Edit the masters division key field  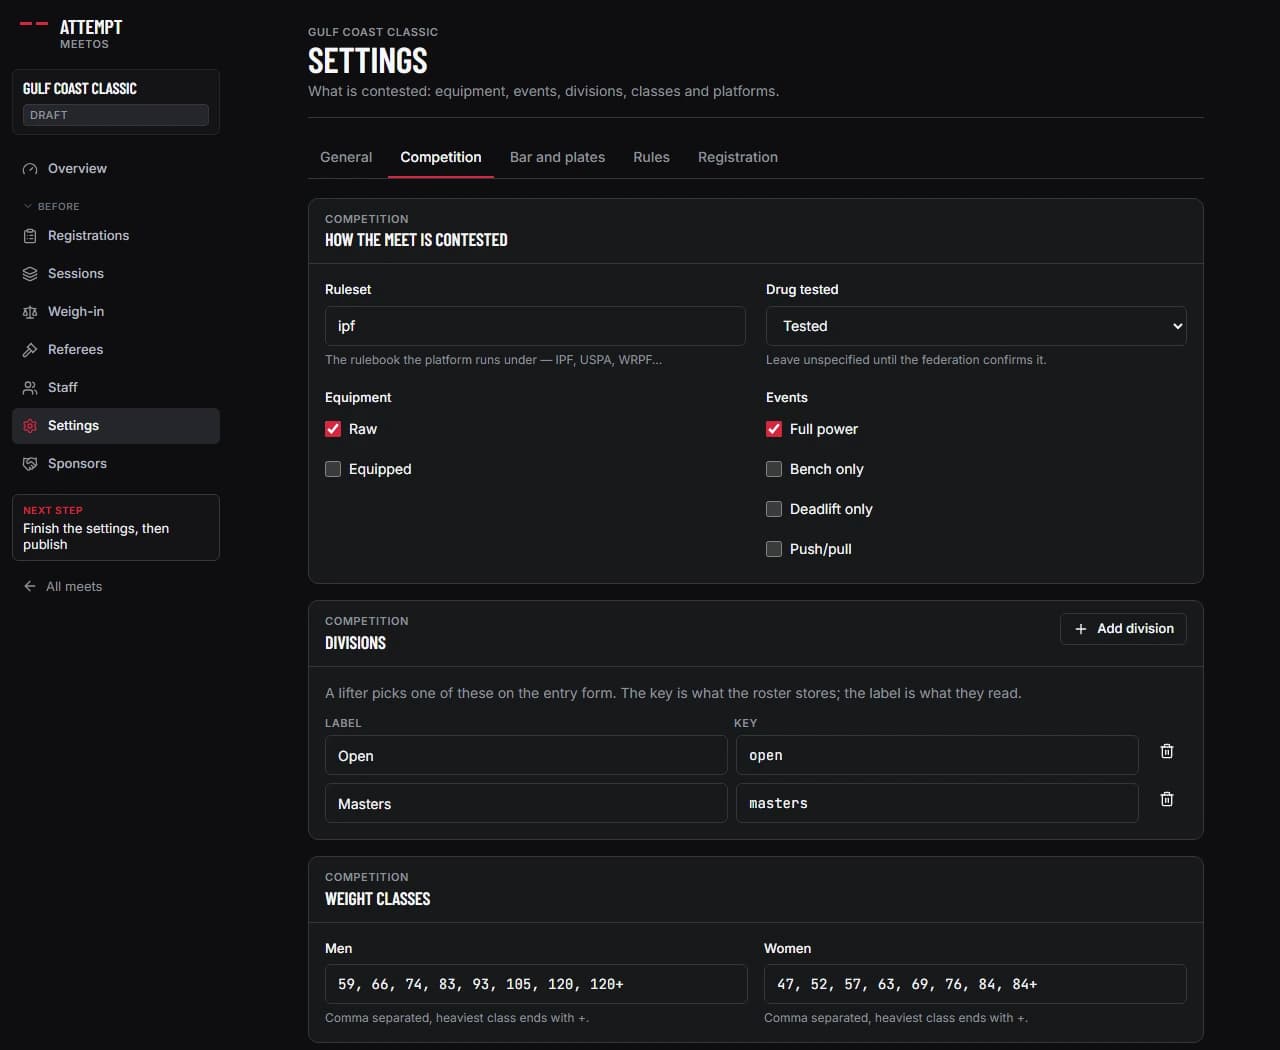(937, 803)
